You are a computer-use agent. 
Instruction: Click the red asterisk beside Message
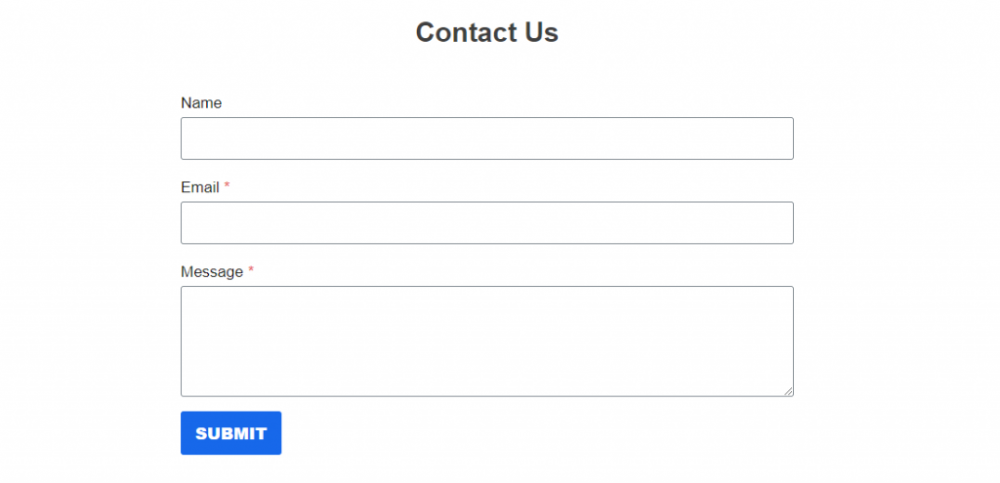251,271
